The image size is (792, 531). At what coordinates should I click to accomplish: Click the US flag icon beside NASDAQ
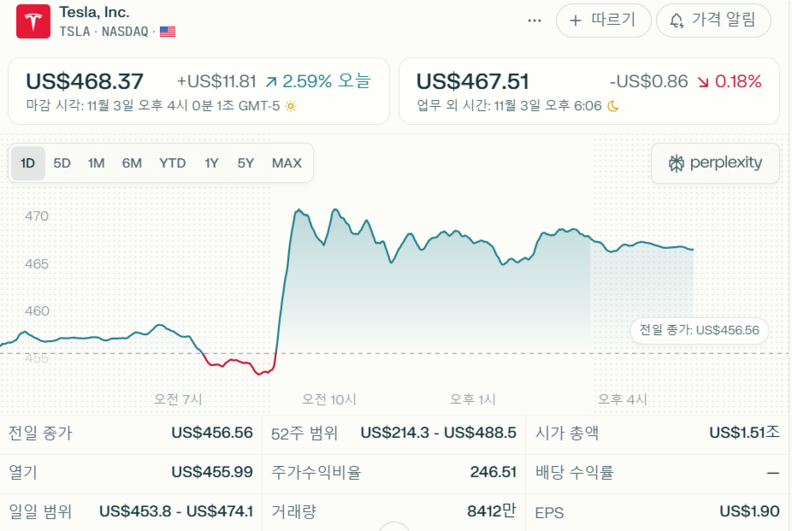167,32
